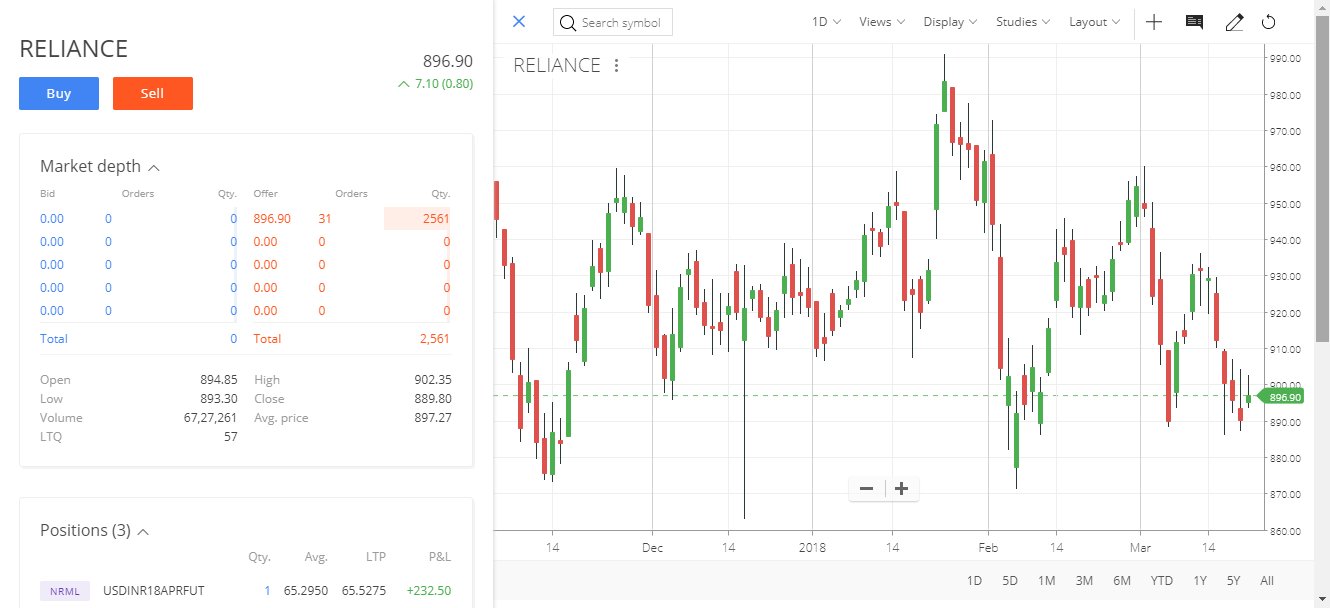Viewport: 1330px width, 608px height.
Task: Select the 5Y range
Action: [x=1234, y=581]
